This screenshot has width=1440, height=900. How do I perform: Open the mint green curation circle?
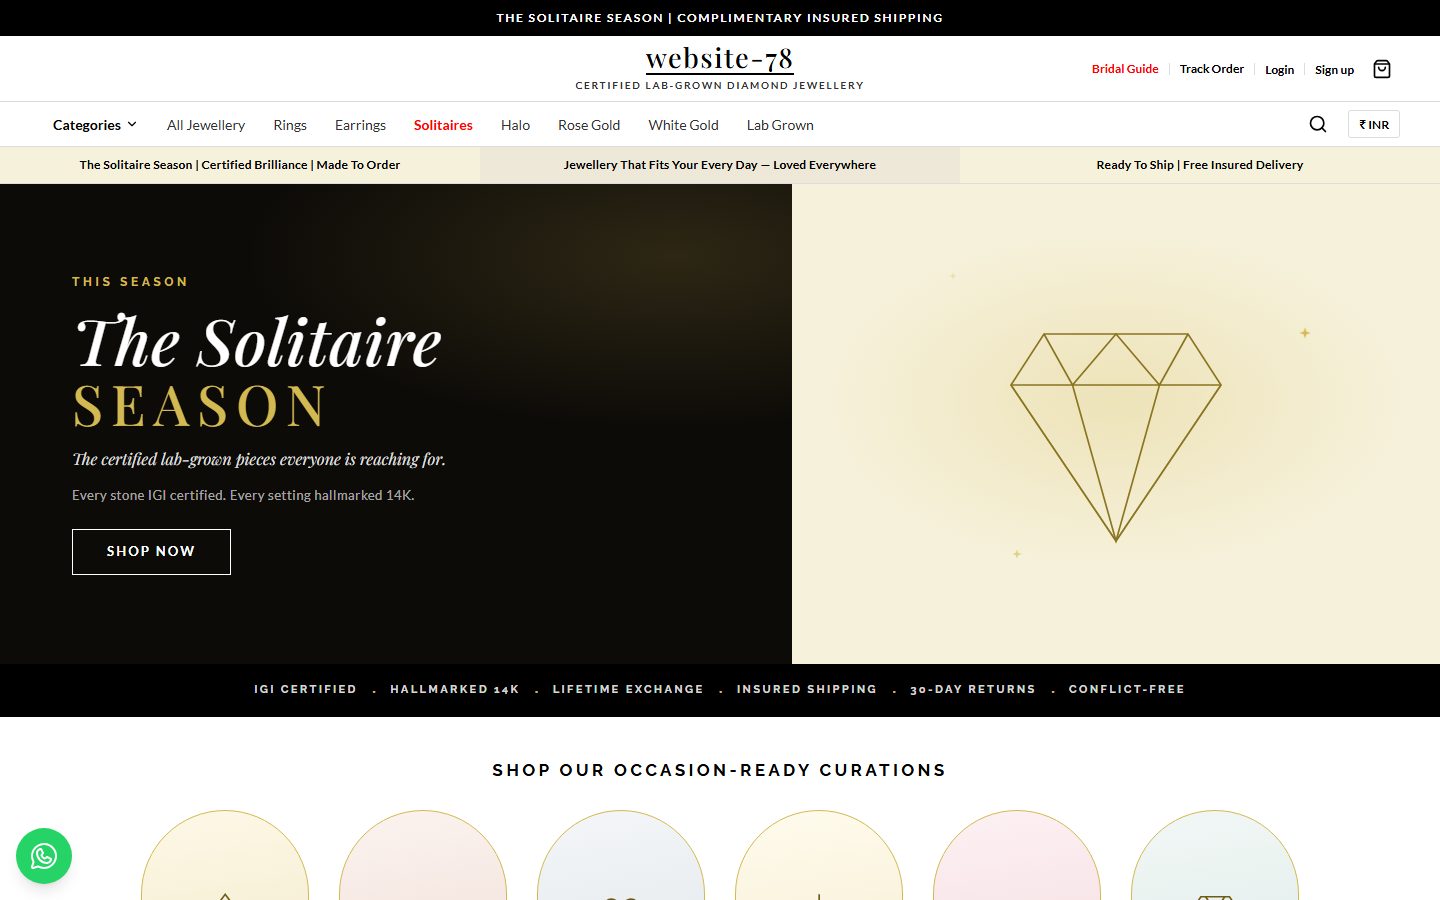point(1215,855)
